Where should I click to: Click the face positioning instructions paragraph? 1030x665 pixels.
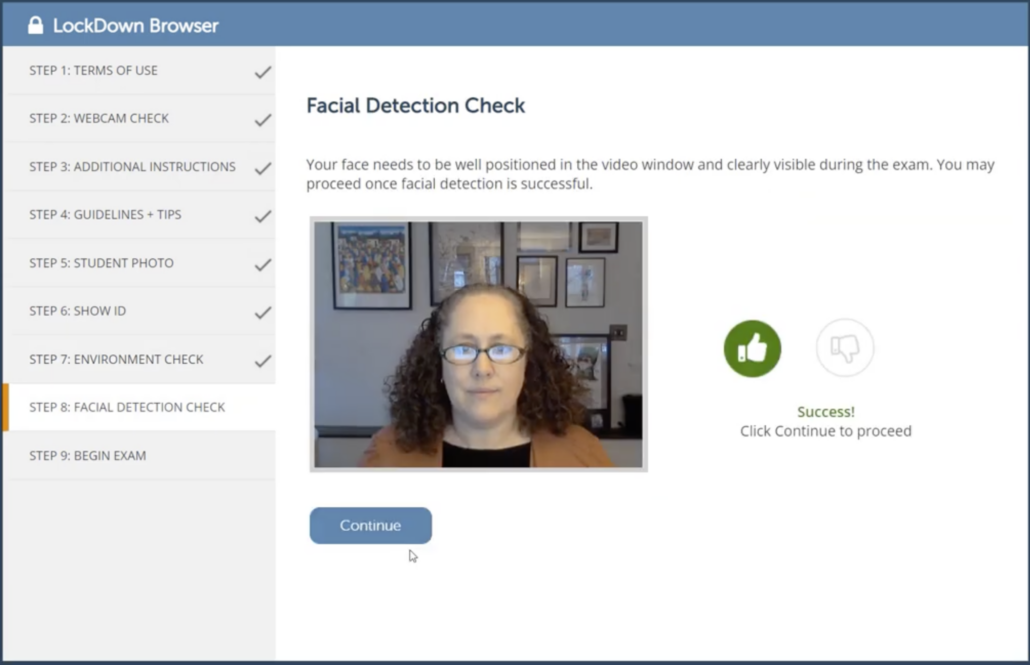point(650,174)
